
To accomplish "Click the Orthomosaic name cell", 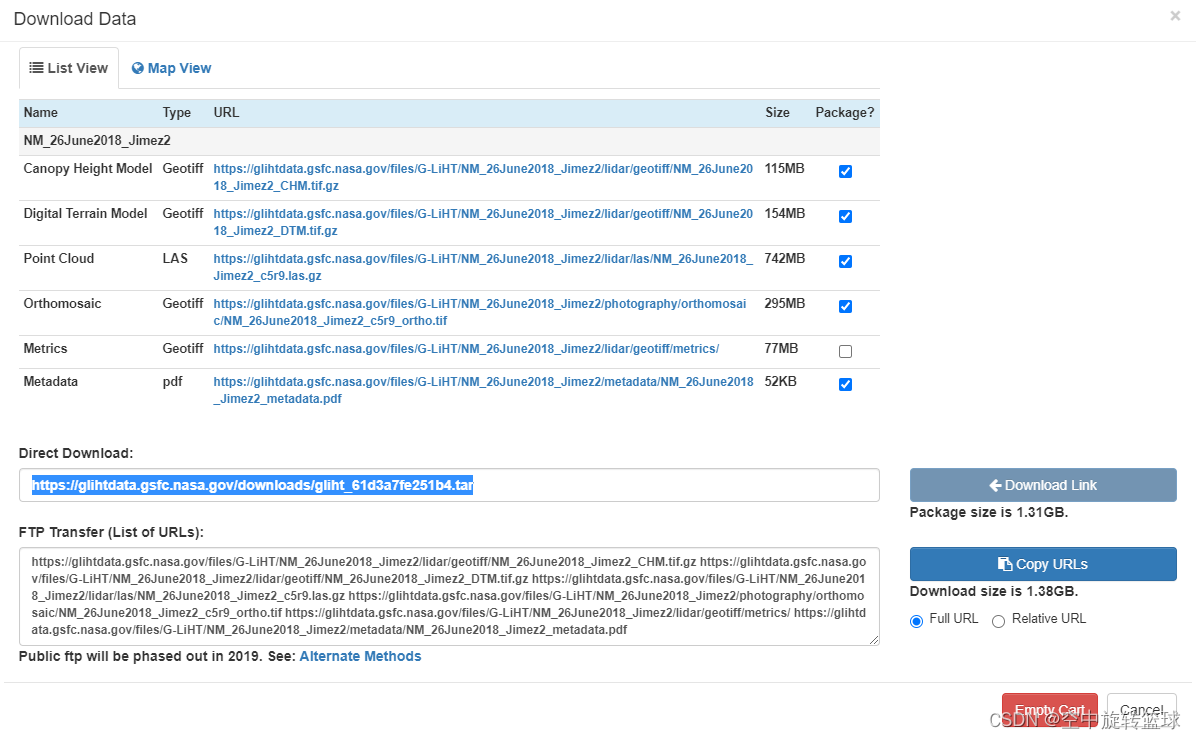I will click(63, 304).
